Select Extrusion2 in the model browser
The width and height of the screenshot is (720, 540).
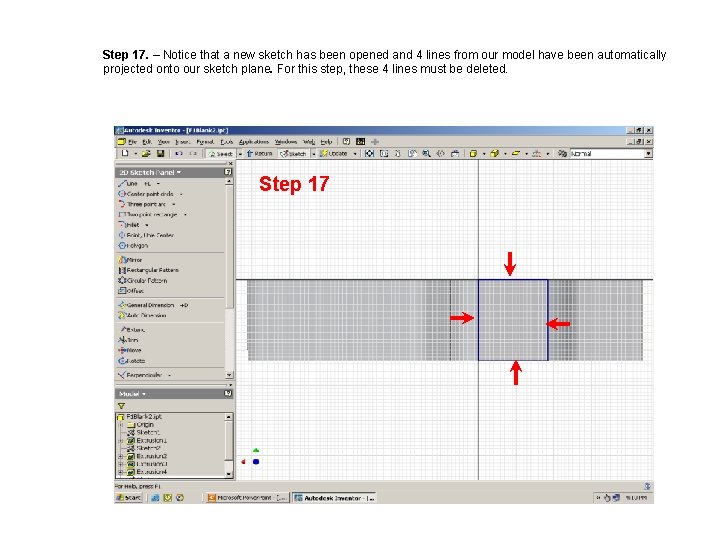coord(147,456)
